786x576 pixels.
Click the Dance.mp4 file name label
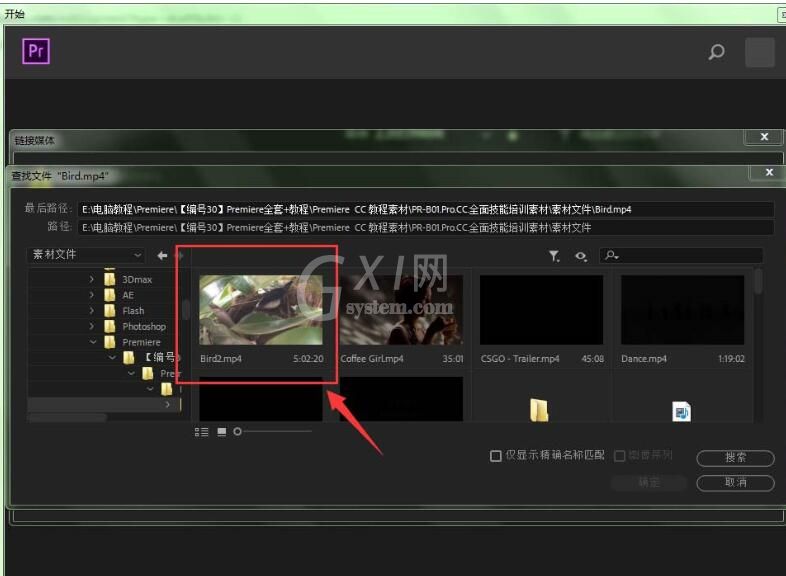click(x=644, y=359)
